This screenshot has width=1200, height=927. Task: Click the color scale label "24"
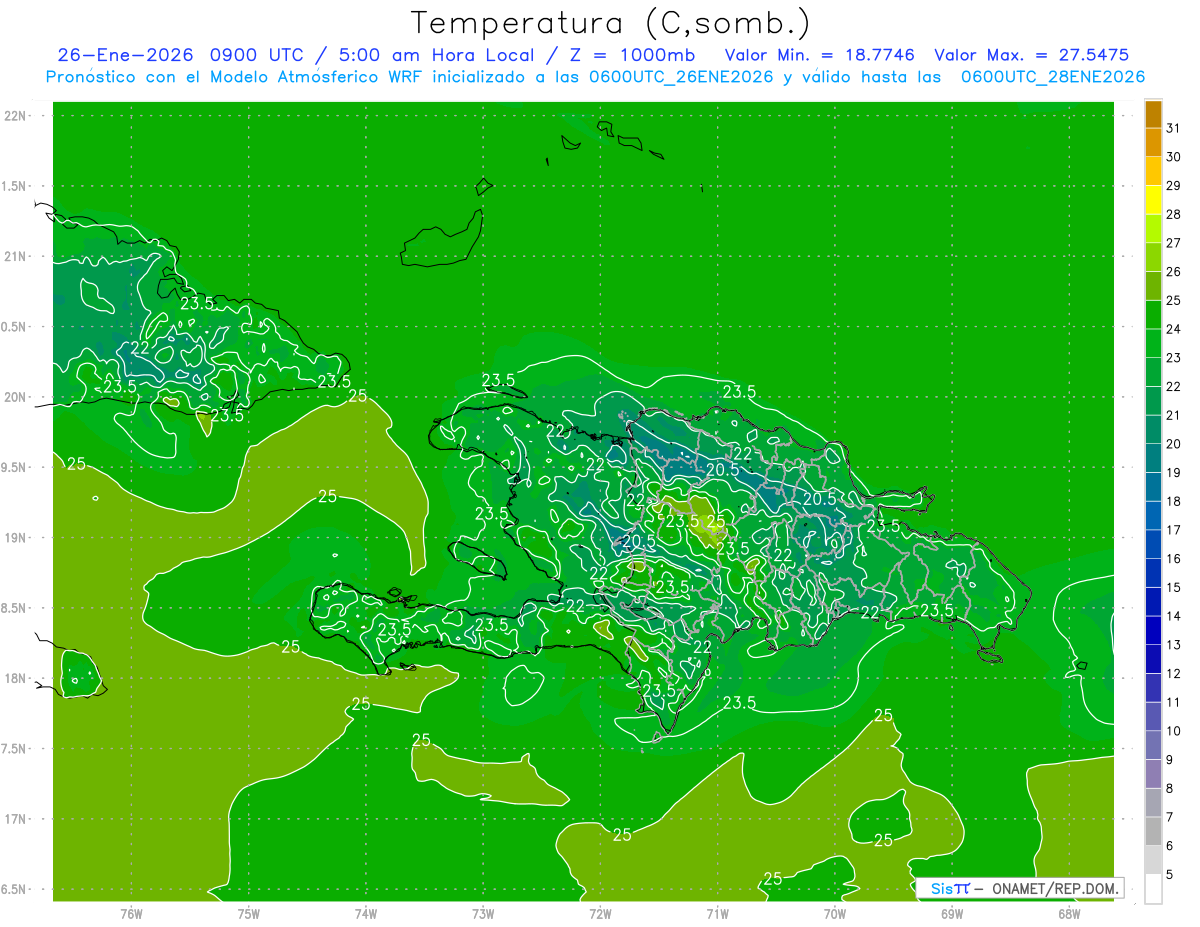click(x=1173, y=329)
